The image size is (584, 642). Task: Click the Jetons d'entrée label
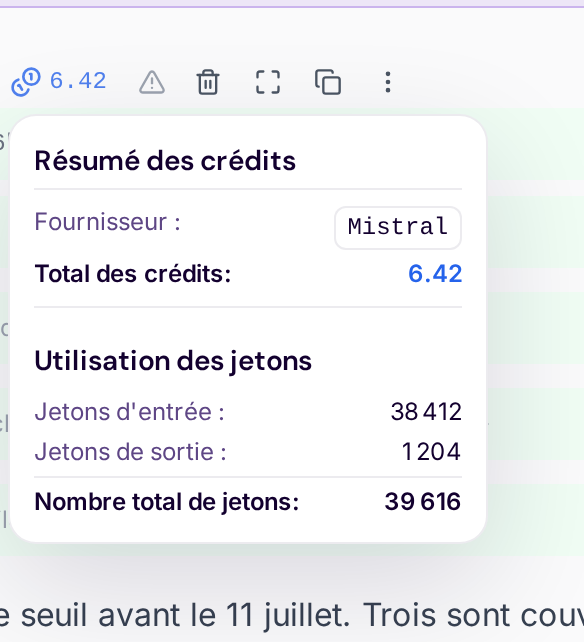129,411
